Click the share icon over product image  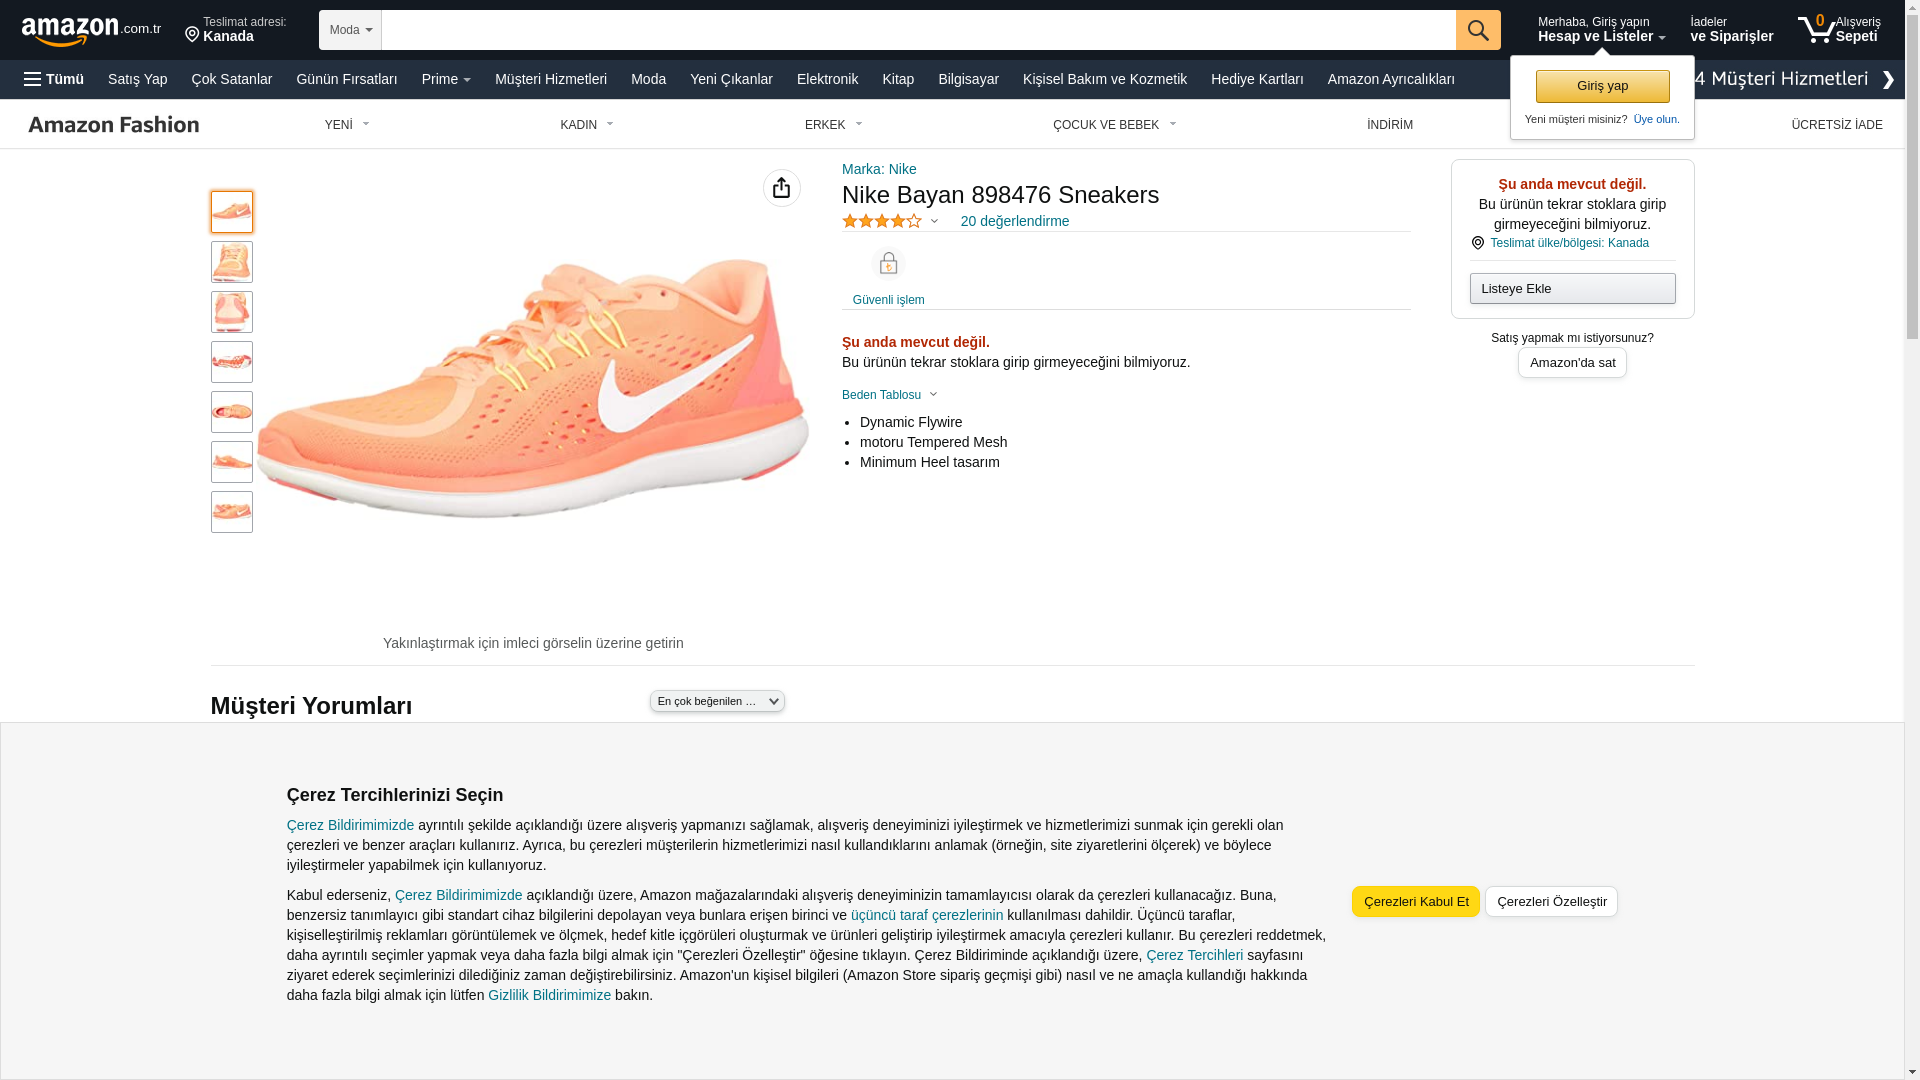point(781,188)
